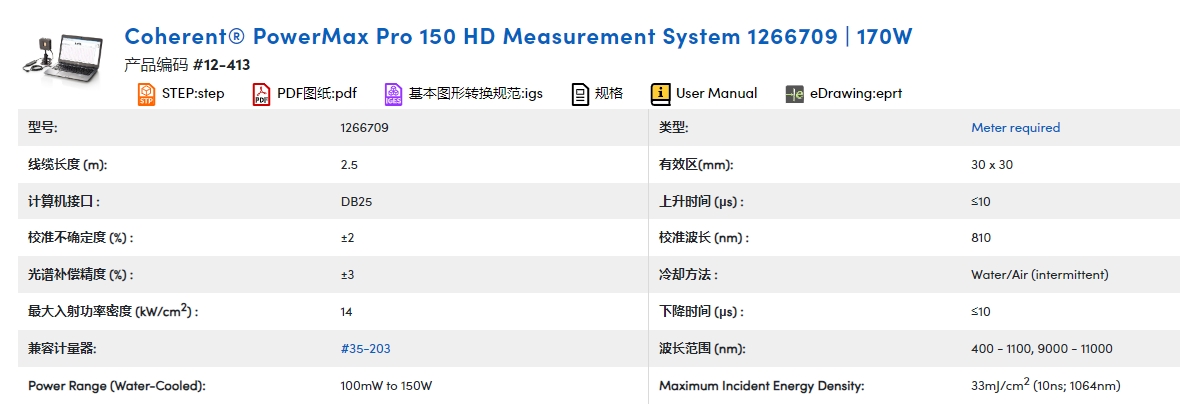Click the 400 - 1100, 9000 - 11000 value
1180x405 pixels.
(1042, 349)
